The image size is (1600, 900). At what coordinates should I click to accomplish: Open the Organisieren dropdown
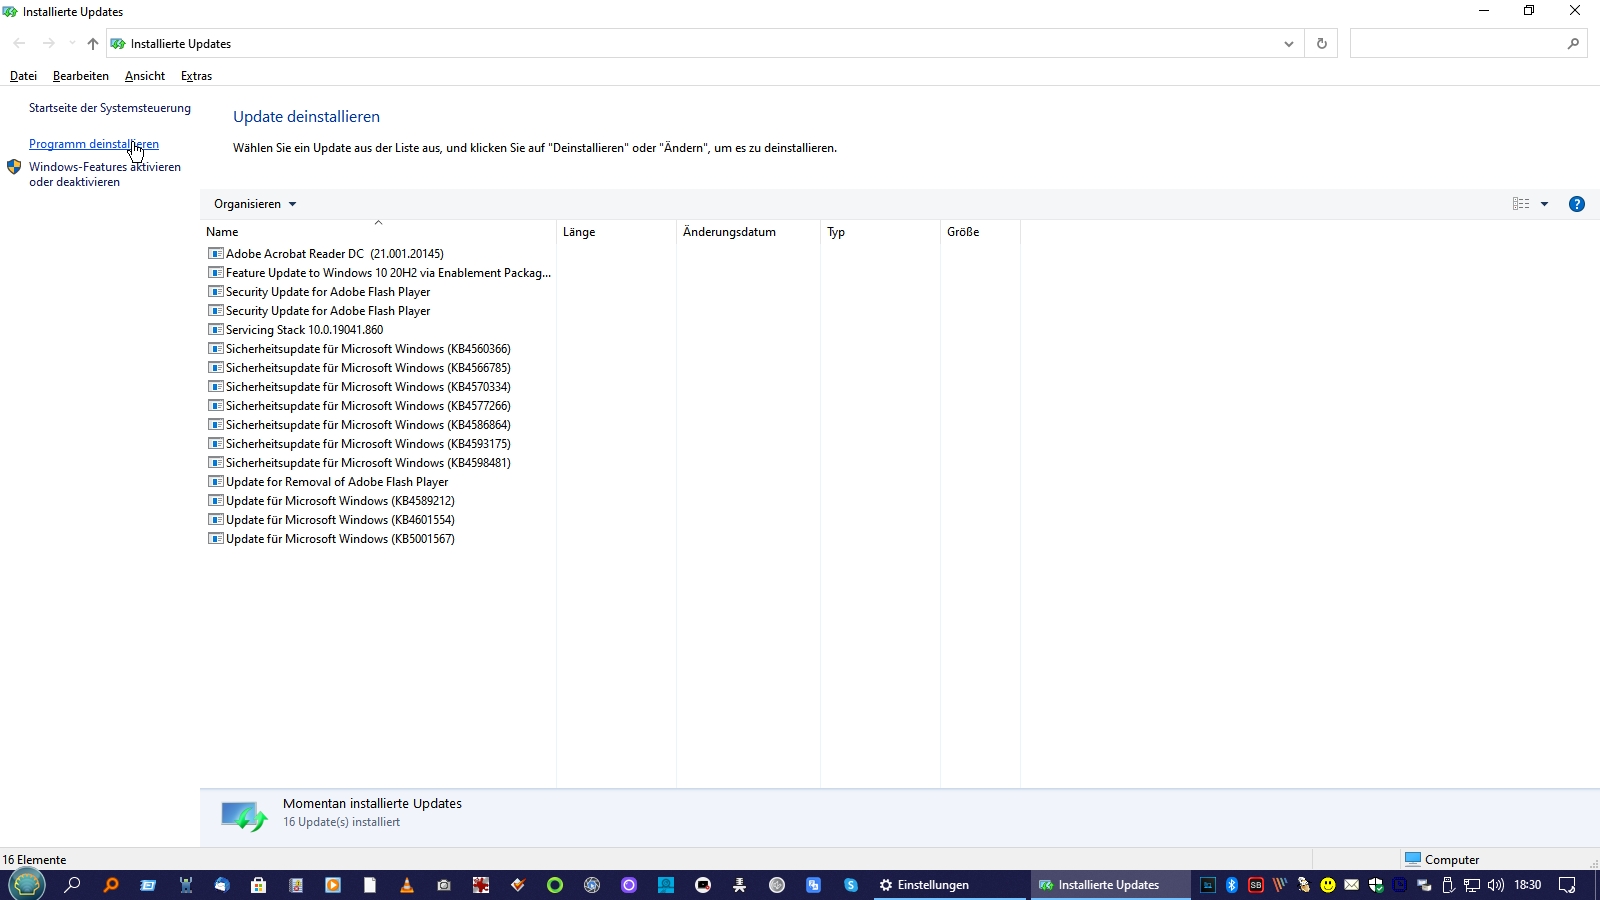pyautogui.click(x=255, y=204)
